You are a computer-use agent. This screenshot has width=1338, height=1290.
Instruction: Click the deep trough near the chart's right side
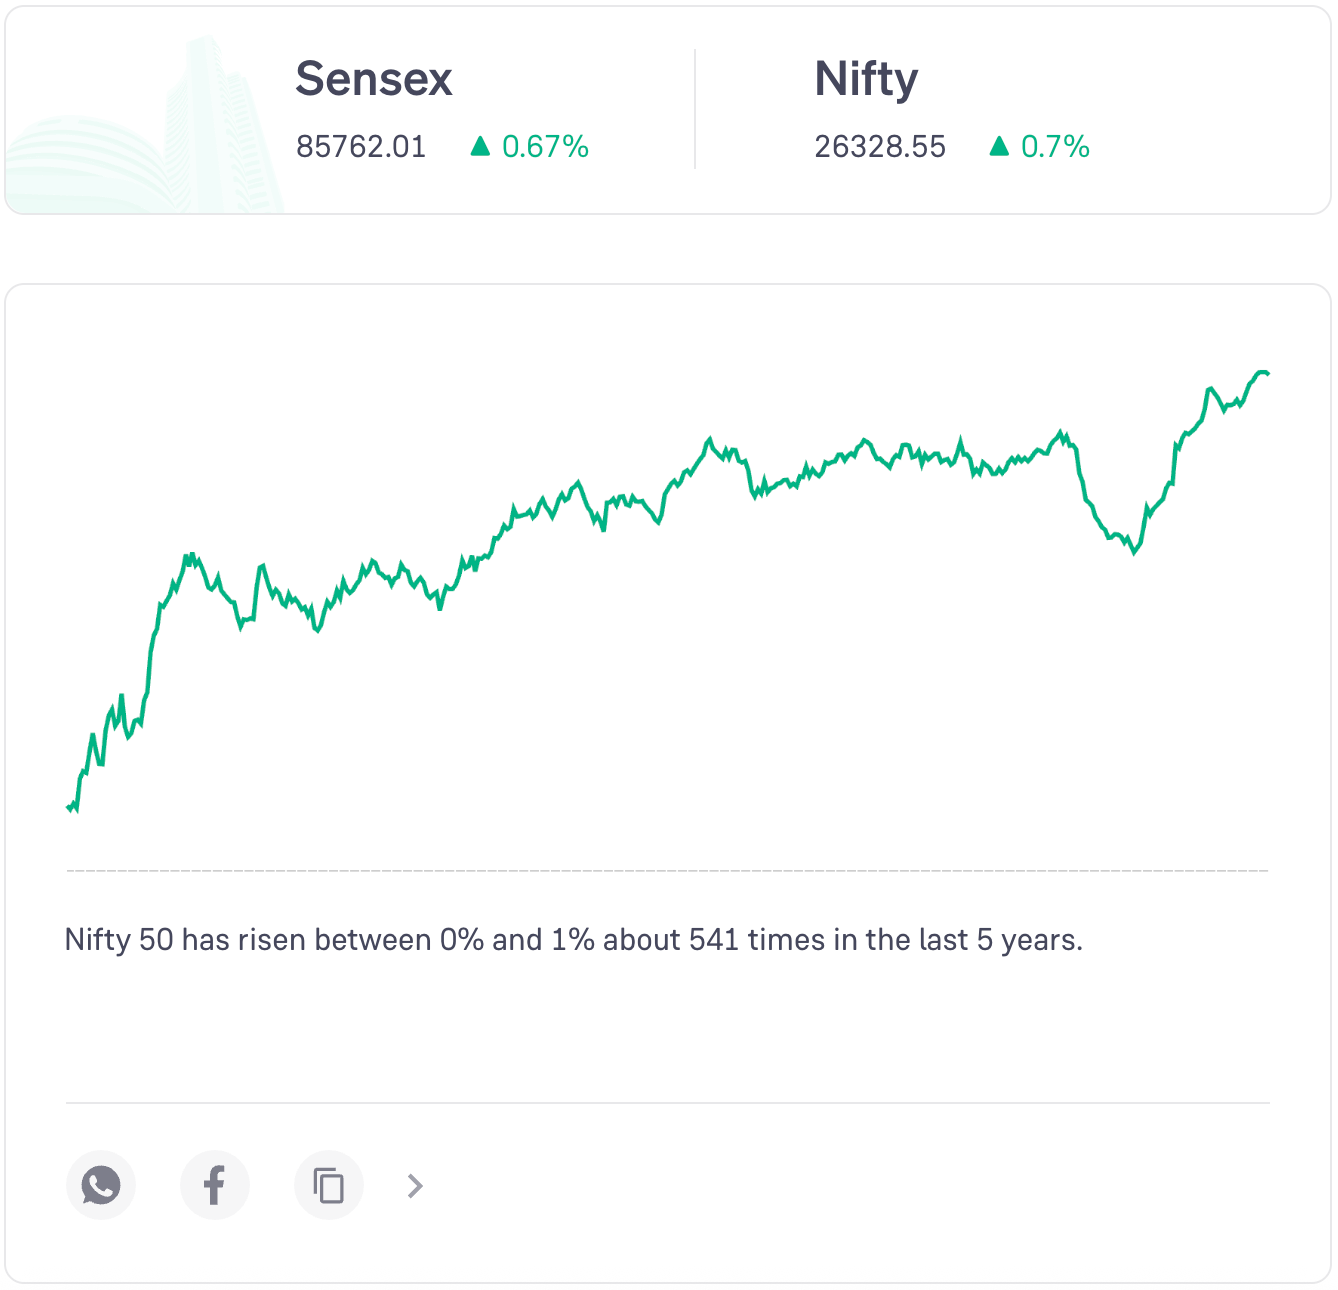pos(1134,552)
